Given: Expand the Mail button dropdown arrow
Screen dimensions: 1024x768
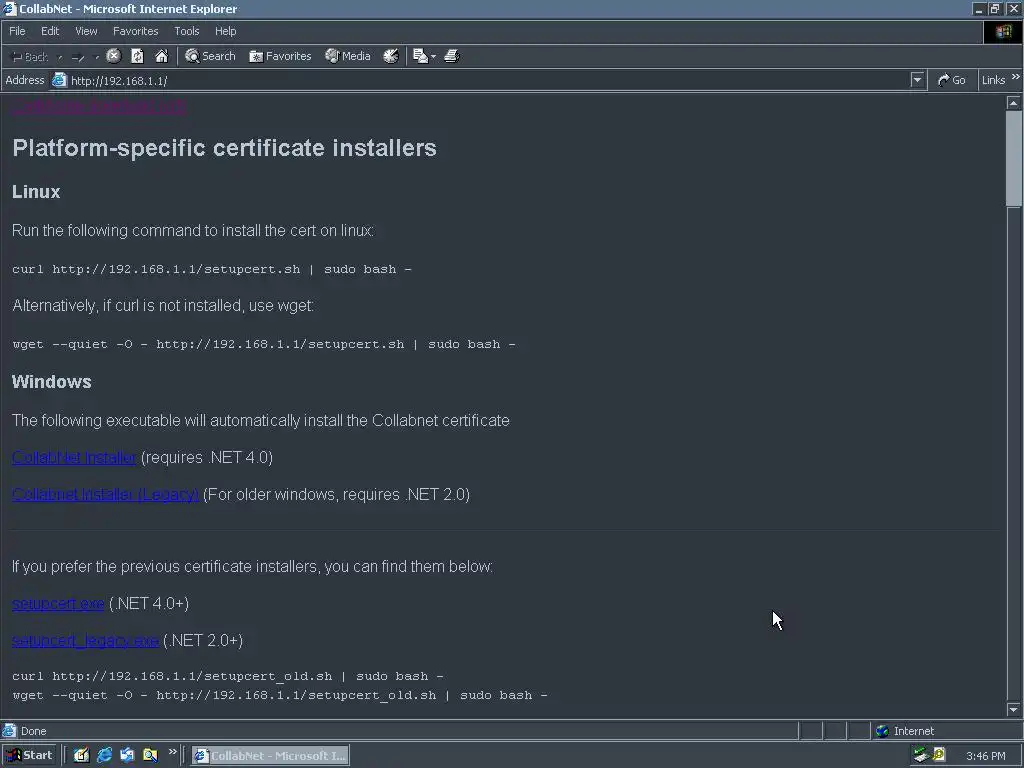Looking at the screenshot, I should pyautogui.click(x=434, y=57).
